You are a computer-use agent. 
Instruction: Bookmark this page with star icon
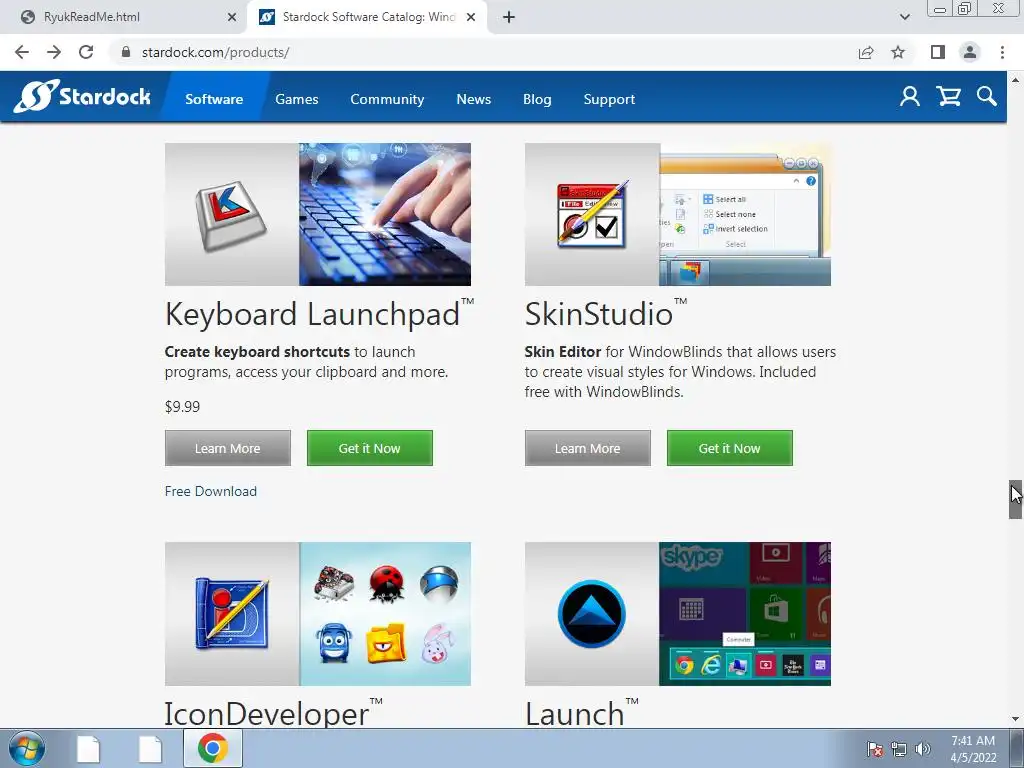899,52
